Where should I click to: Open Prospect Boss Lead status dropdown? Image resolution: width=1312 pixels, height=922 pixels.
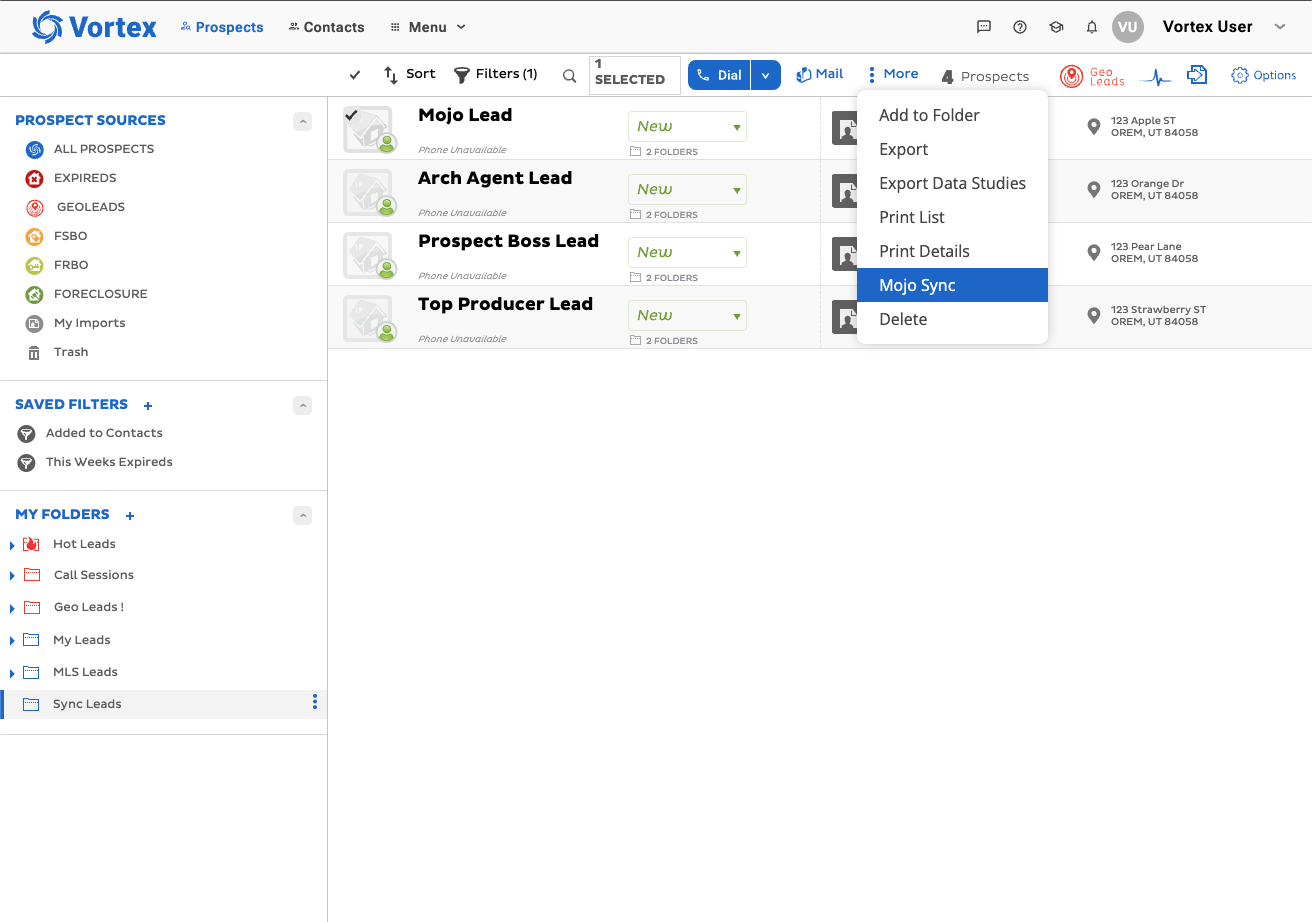[x=687, y=253]
